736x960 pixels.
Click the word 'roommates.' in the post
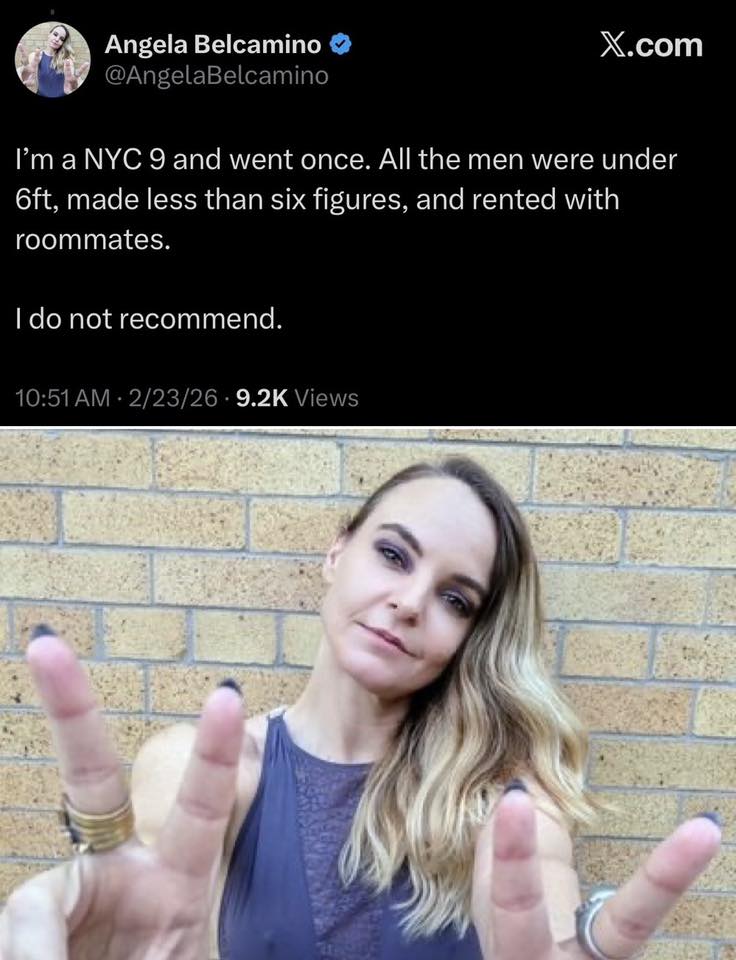(92, 239)
